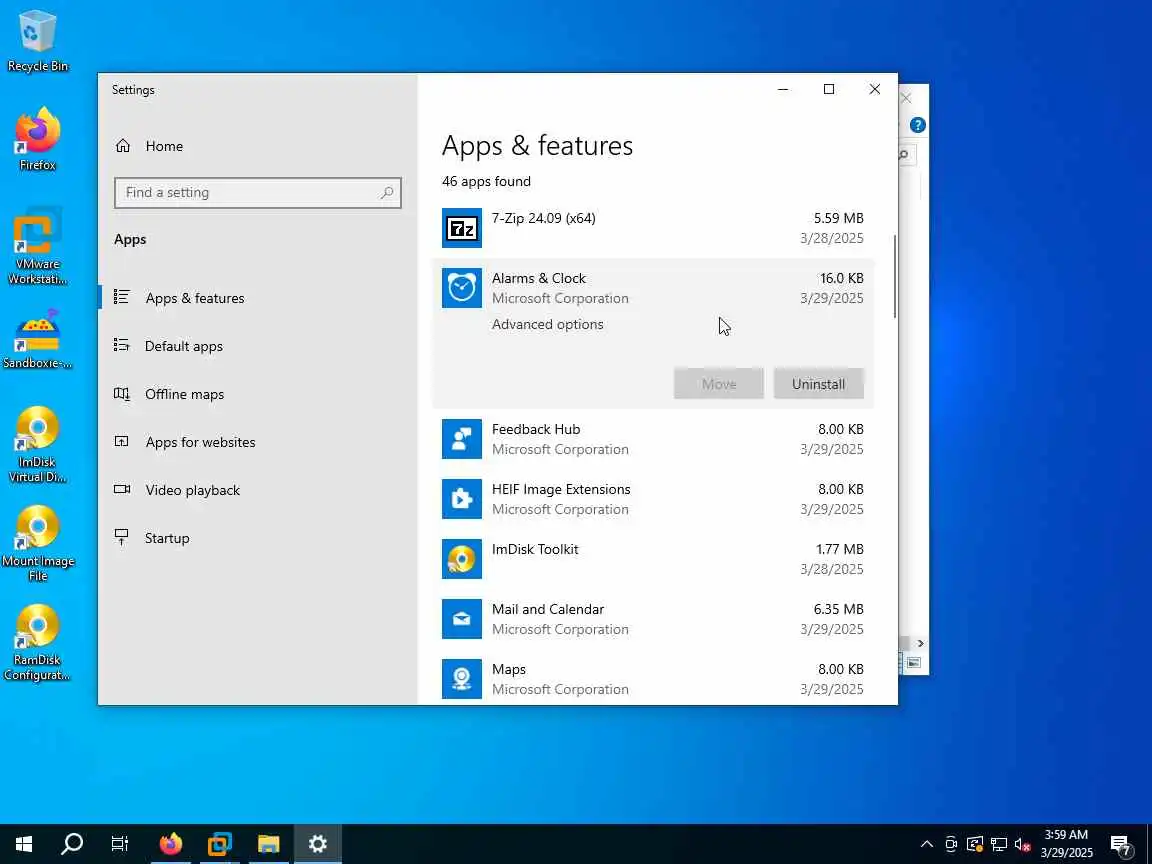Image resolution: width=1152 pixels, height=864 pixels.
Task: Click the HEIF Image Extensions icon
Action: pyautogui.click(x=461, y=499)
